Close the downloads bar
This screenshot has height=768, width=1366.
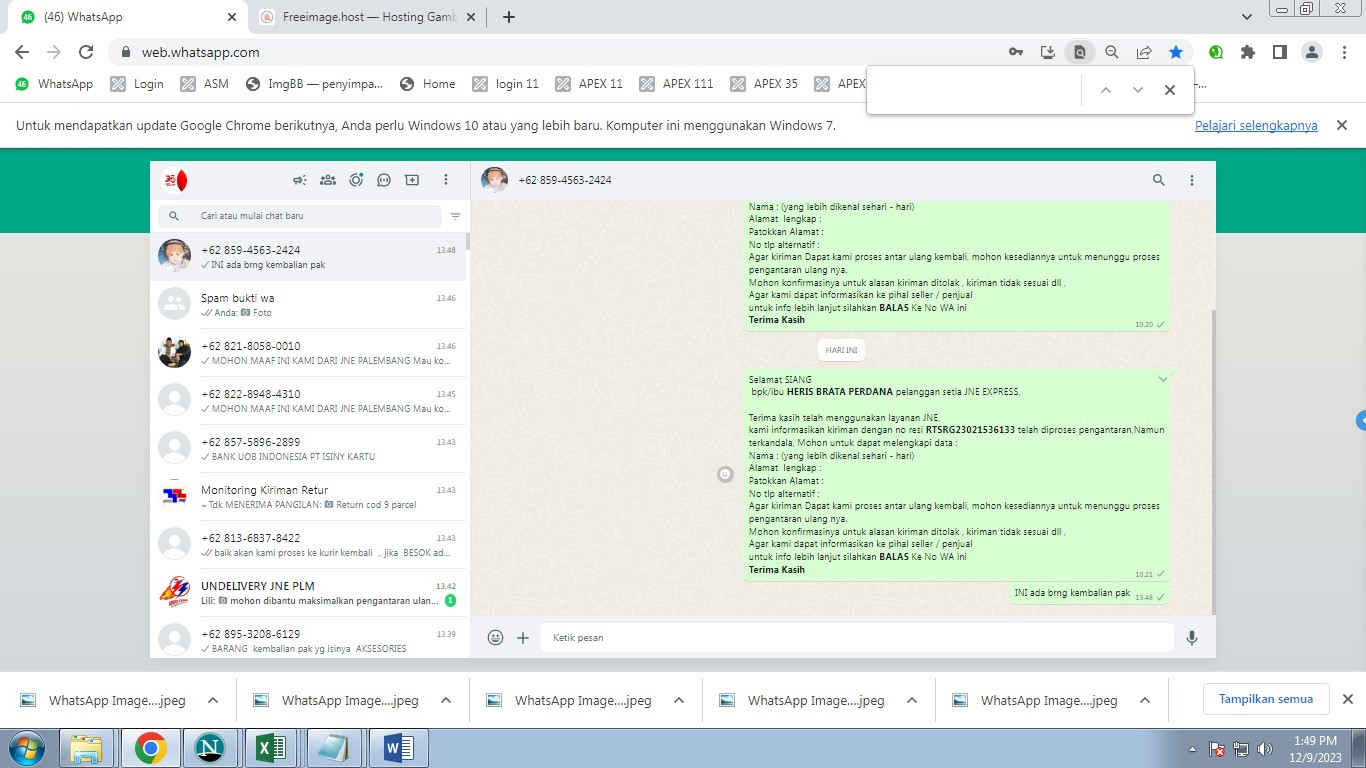pyautogui.click(x=1347, y=699)
